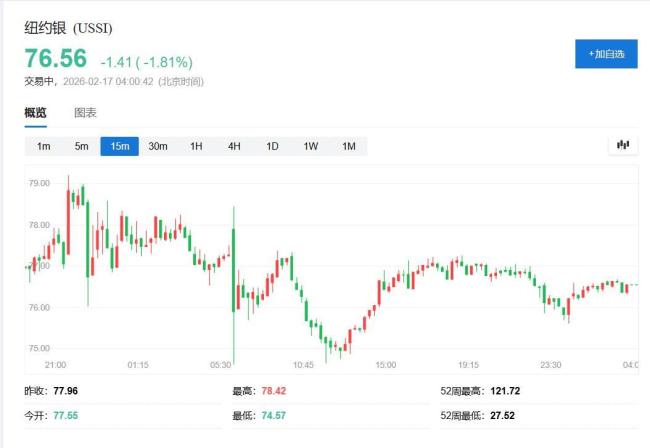Image resolution: width=650 pixels, height=448 pixels.
Task: Click the 01:15 time axis label
Action: (138, 365)
